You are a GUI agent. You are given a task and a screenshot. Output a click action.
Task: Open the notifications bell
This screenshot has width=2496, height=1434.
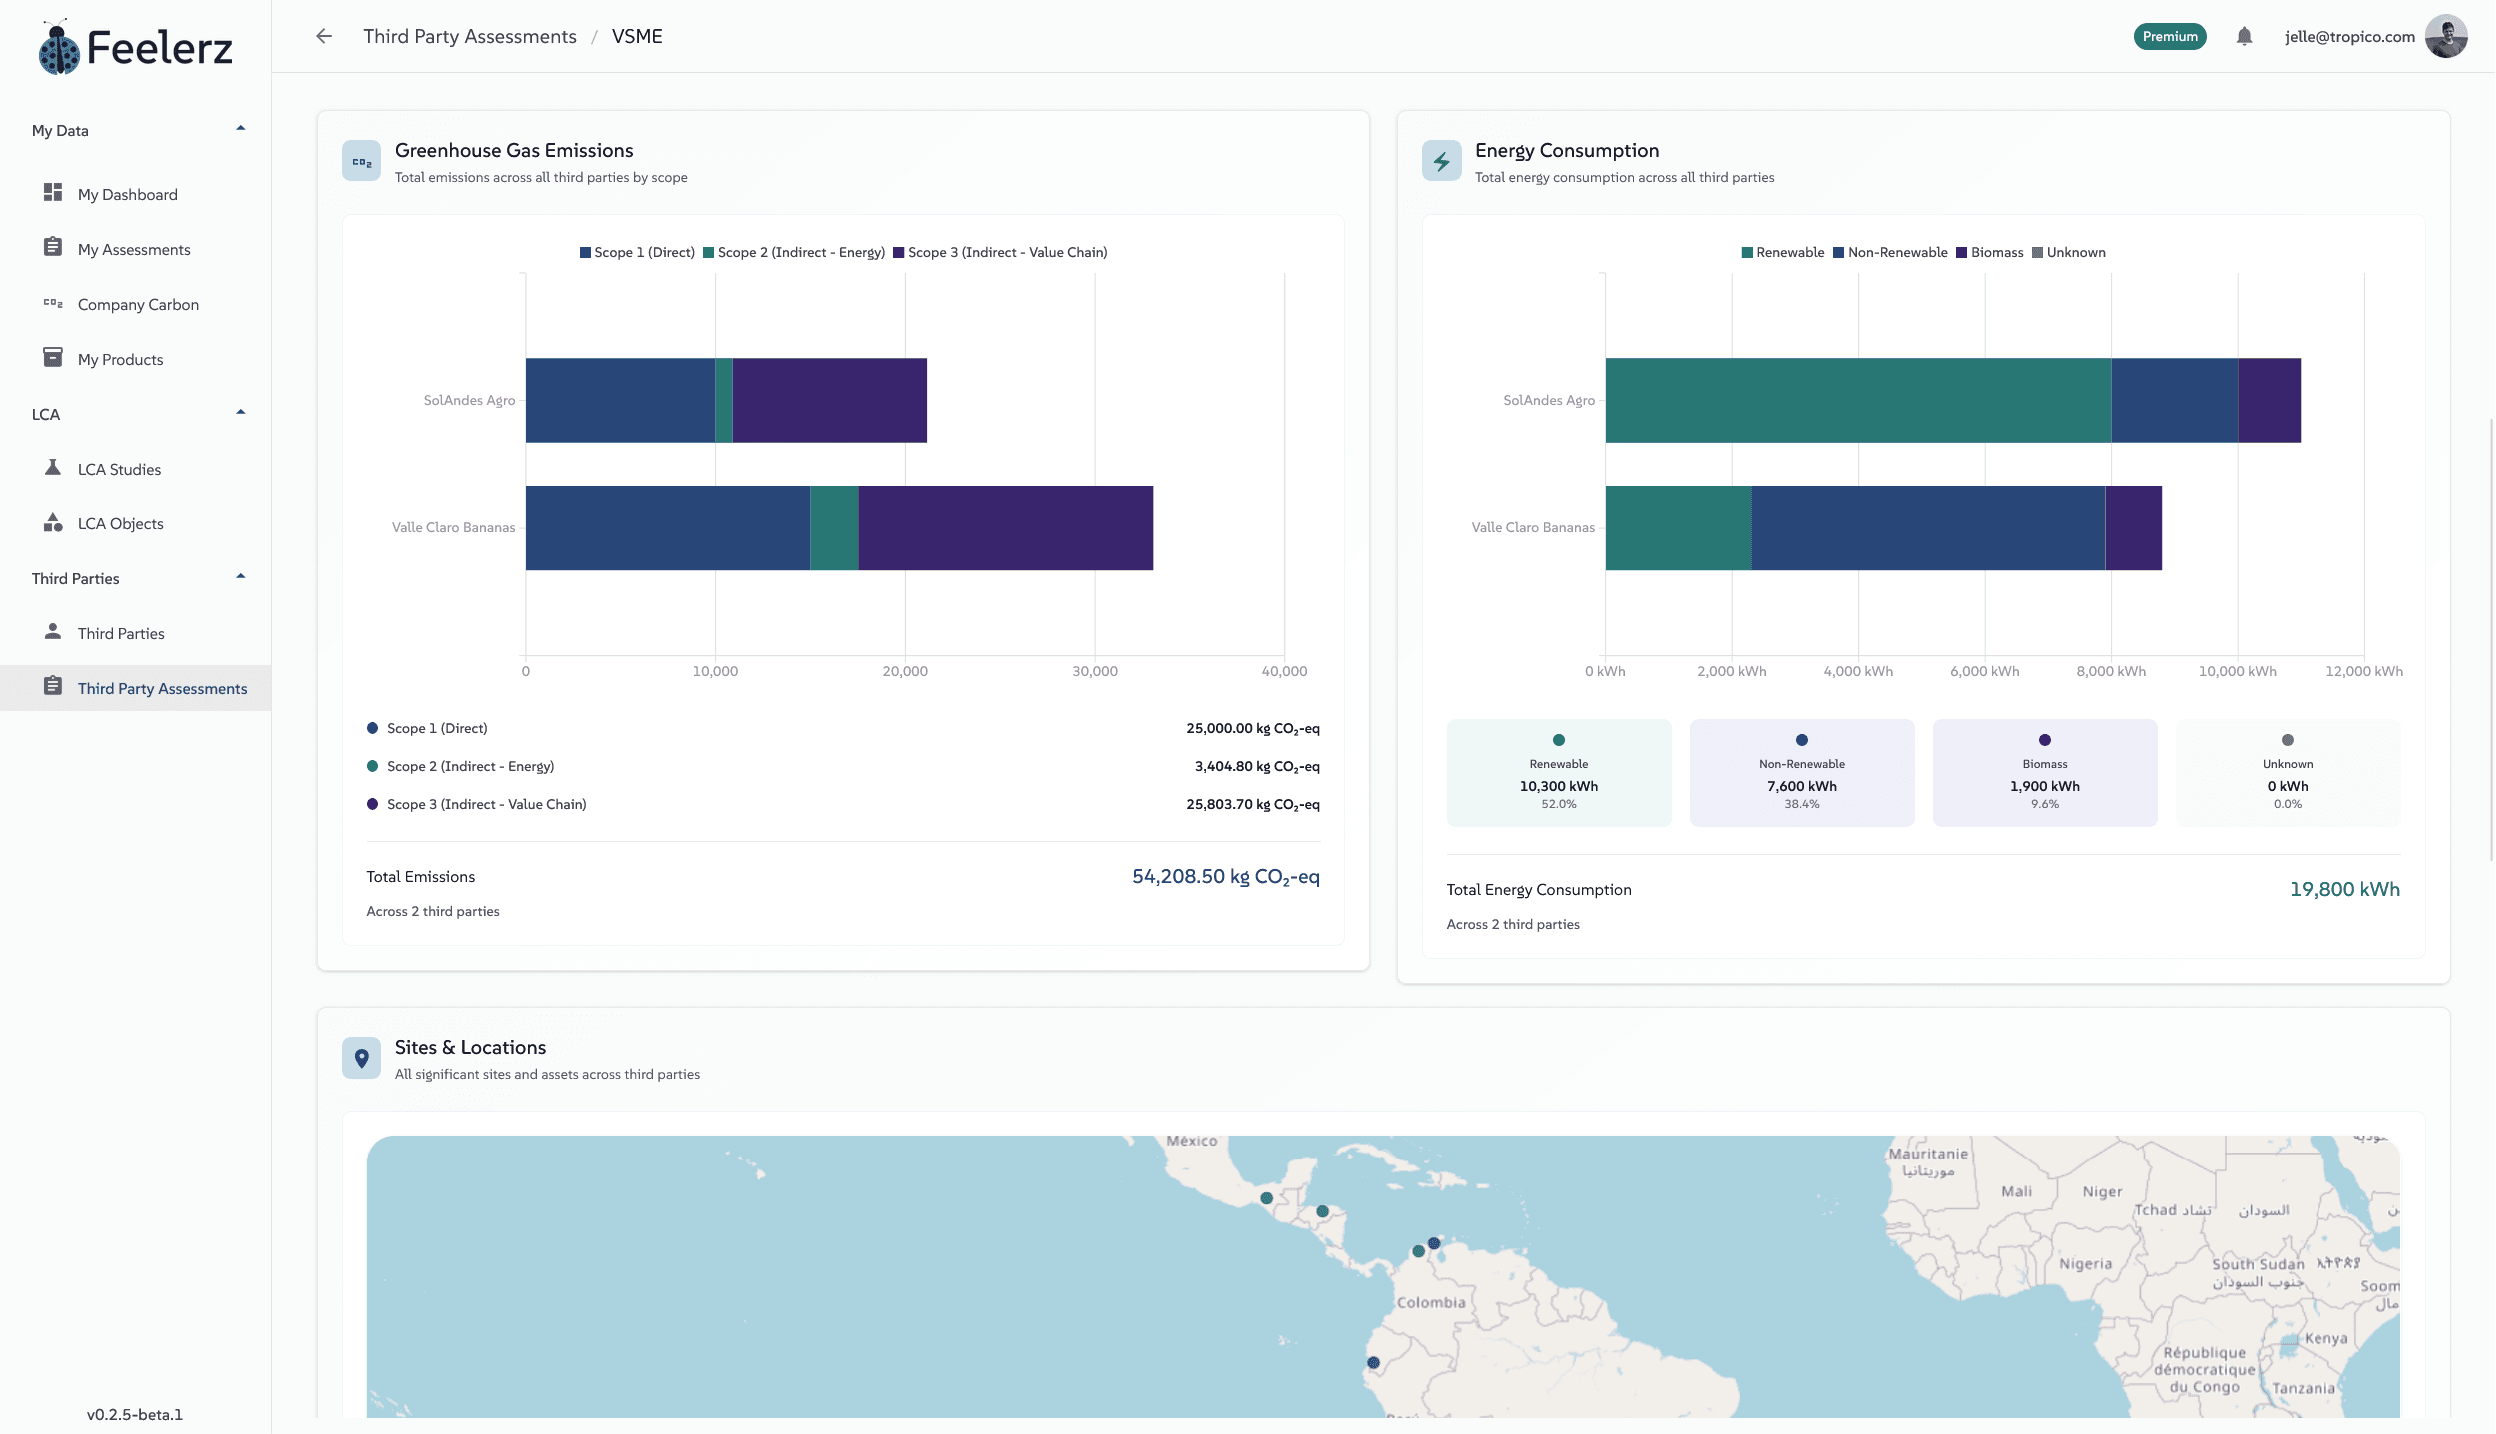[x=2244, y=36]
